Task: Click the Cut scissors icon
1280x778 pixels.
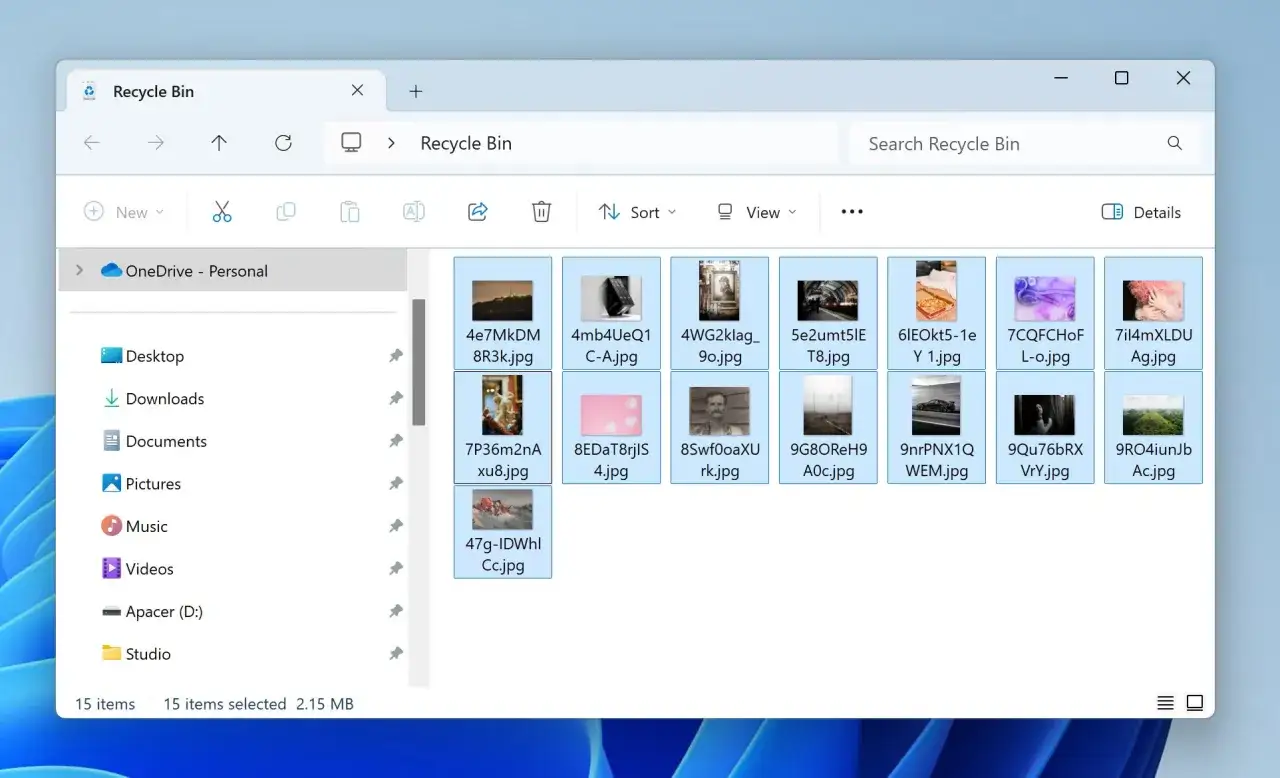Action: coord(222,212)
